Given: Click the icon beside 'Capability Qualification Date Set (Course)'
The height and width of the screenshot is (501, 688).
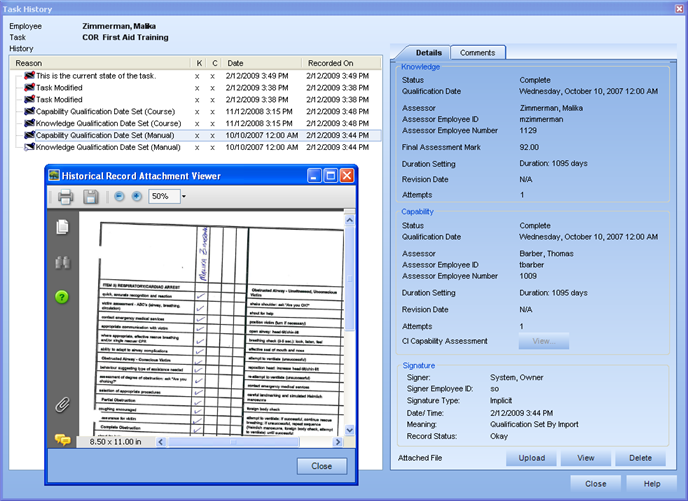Looking at the screenshot, I should (x=29, y=111).
